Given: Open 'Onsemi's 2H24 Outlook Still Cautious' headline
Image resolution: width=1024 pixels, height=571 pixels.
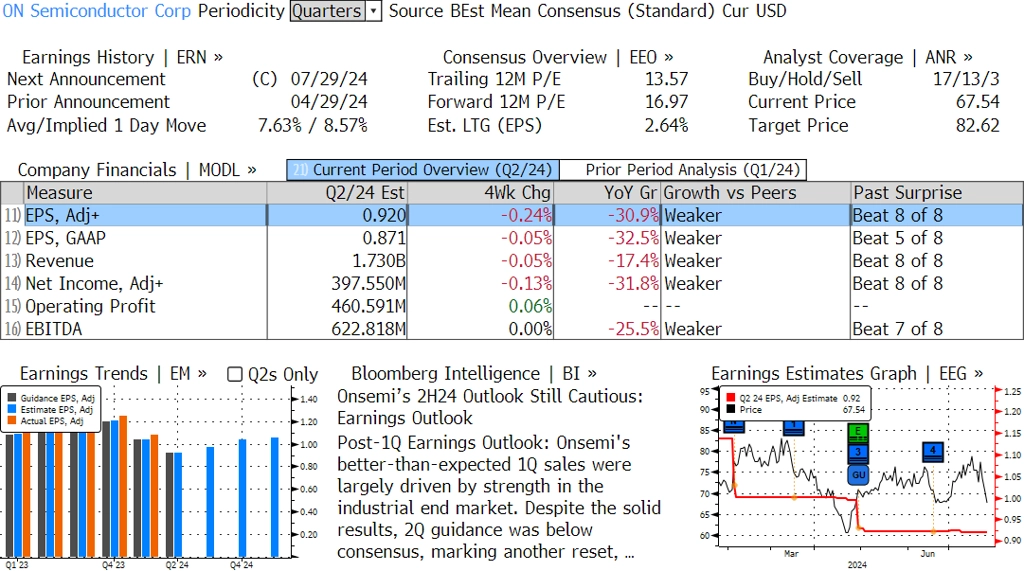Looking at the screenshot, I should [490, 407].
